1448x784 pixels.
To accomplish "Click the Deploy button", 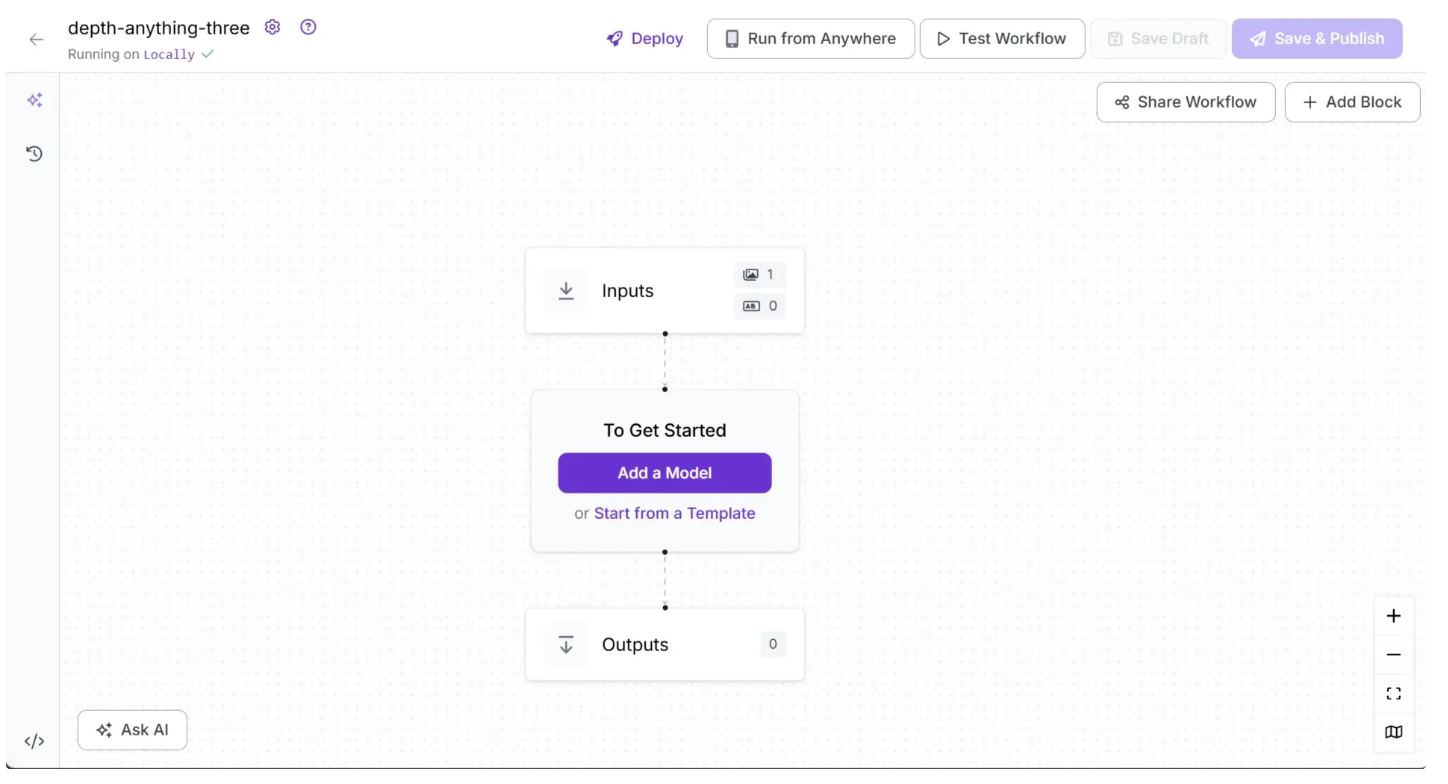I will [x=645, y=39].
